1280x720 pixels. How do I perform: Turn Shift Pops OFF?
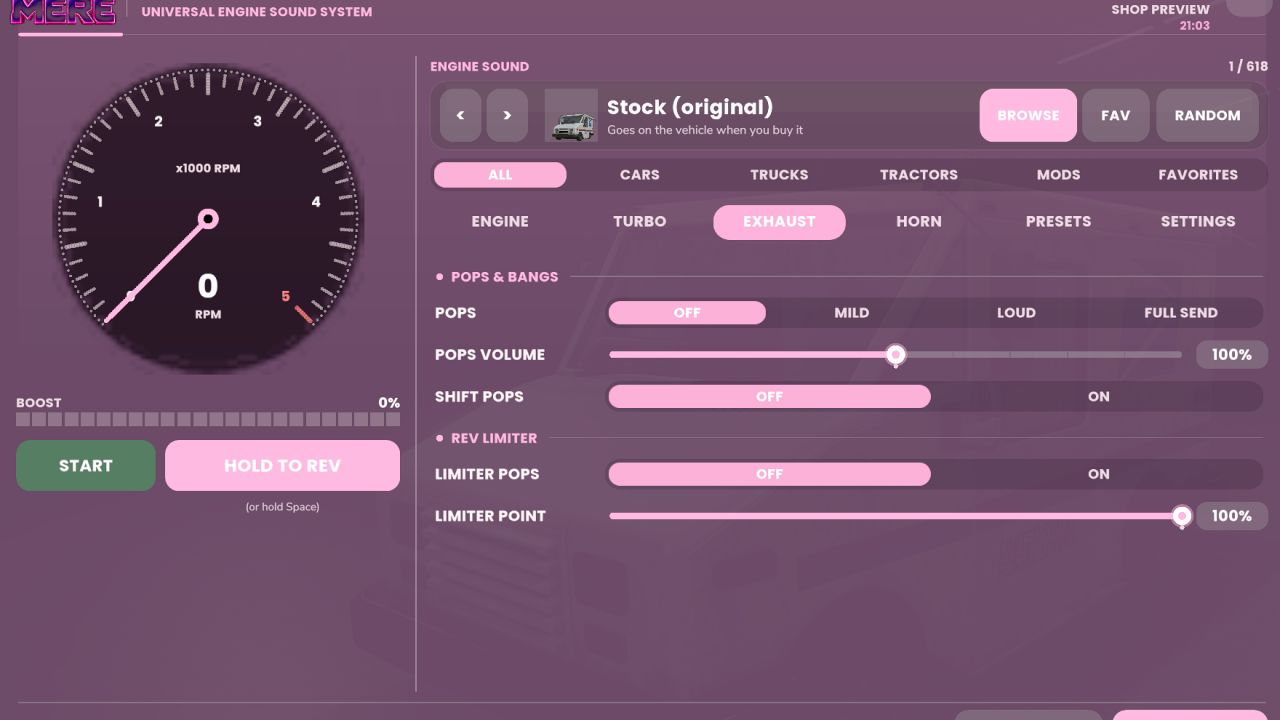pos(770,397)
